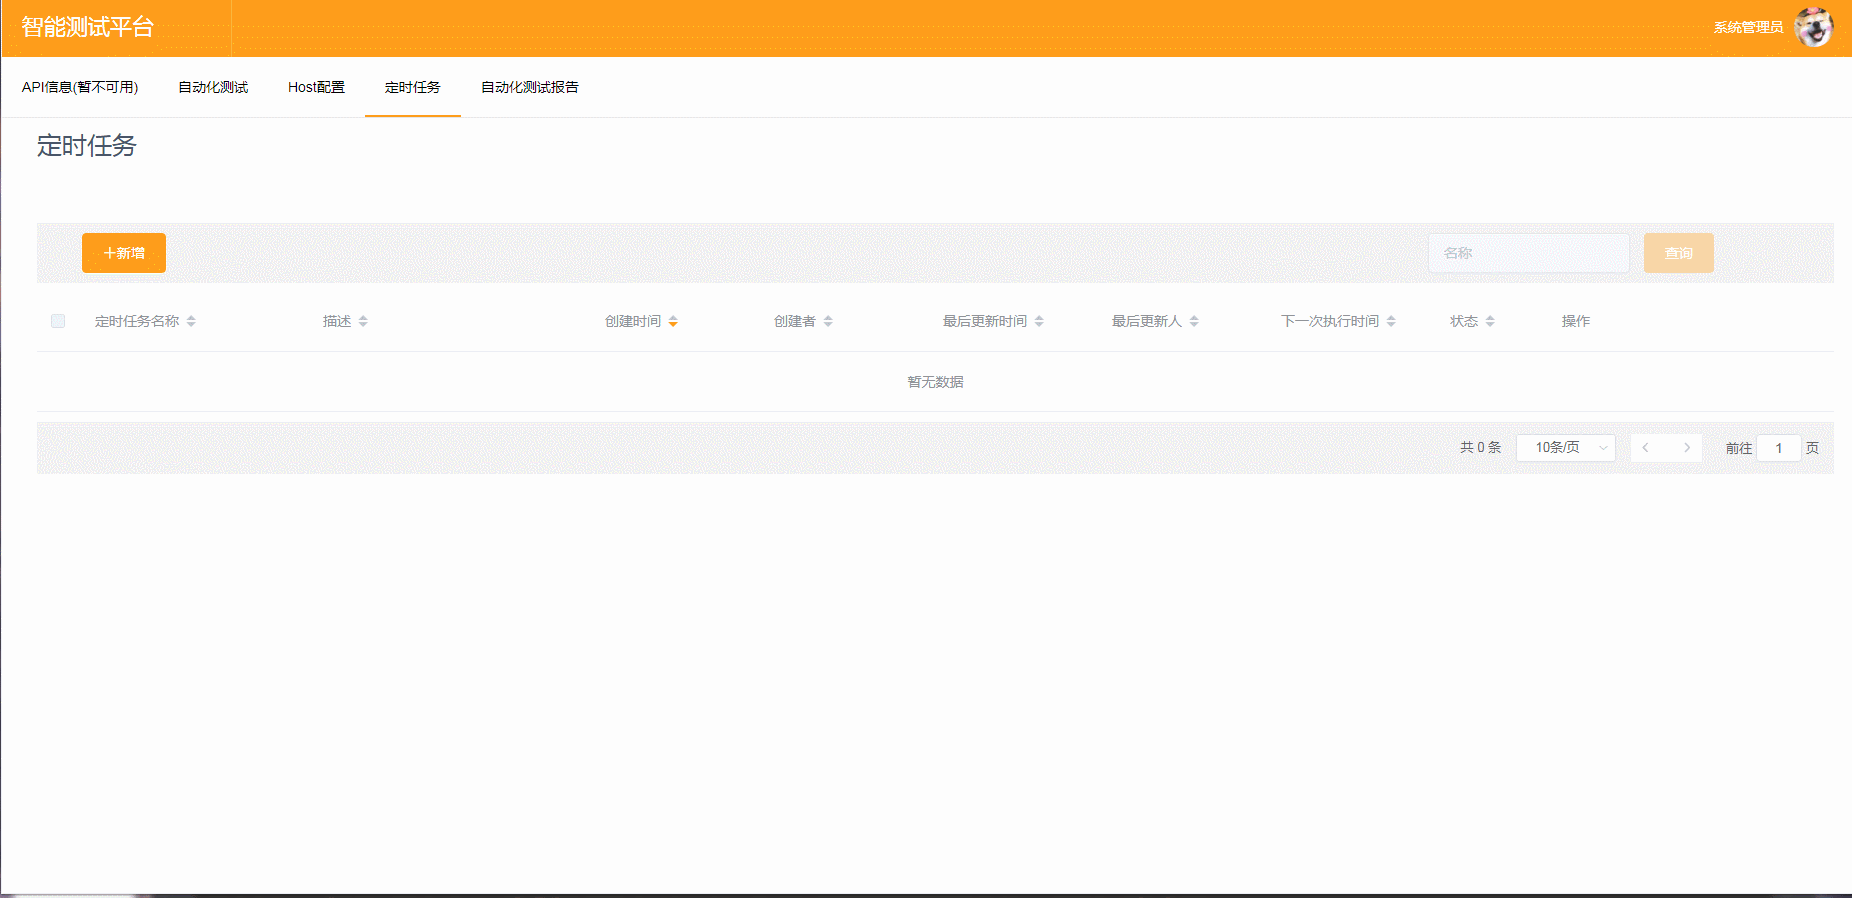
Task: Click the 操作 column header
Action: point(1576,321)
